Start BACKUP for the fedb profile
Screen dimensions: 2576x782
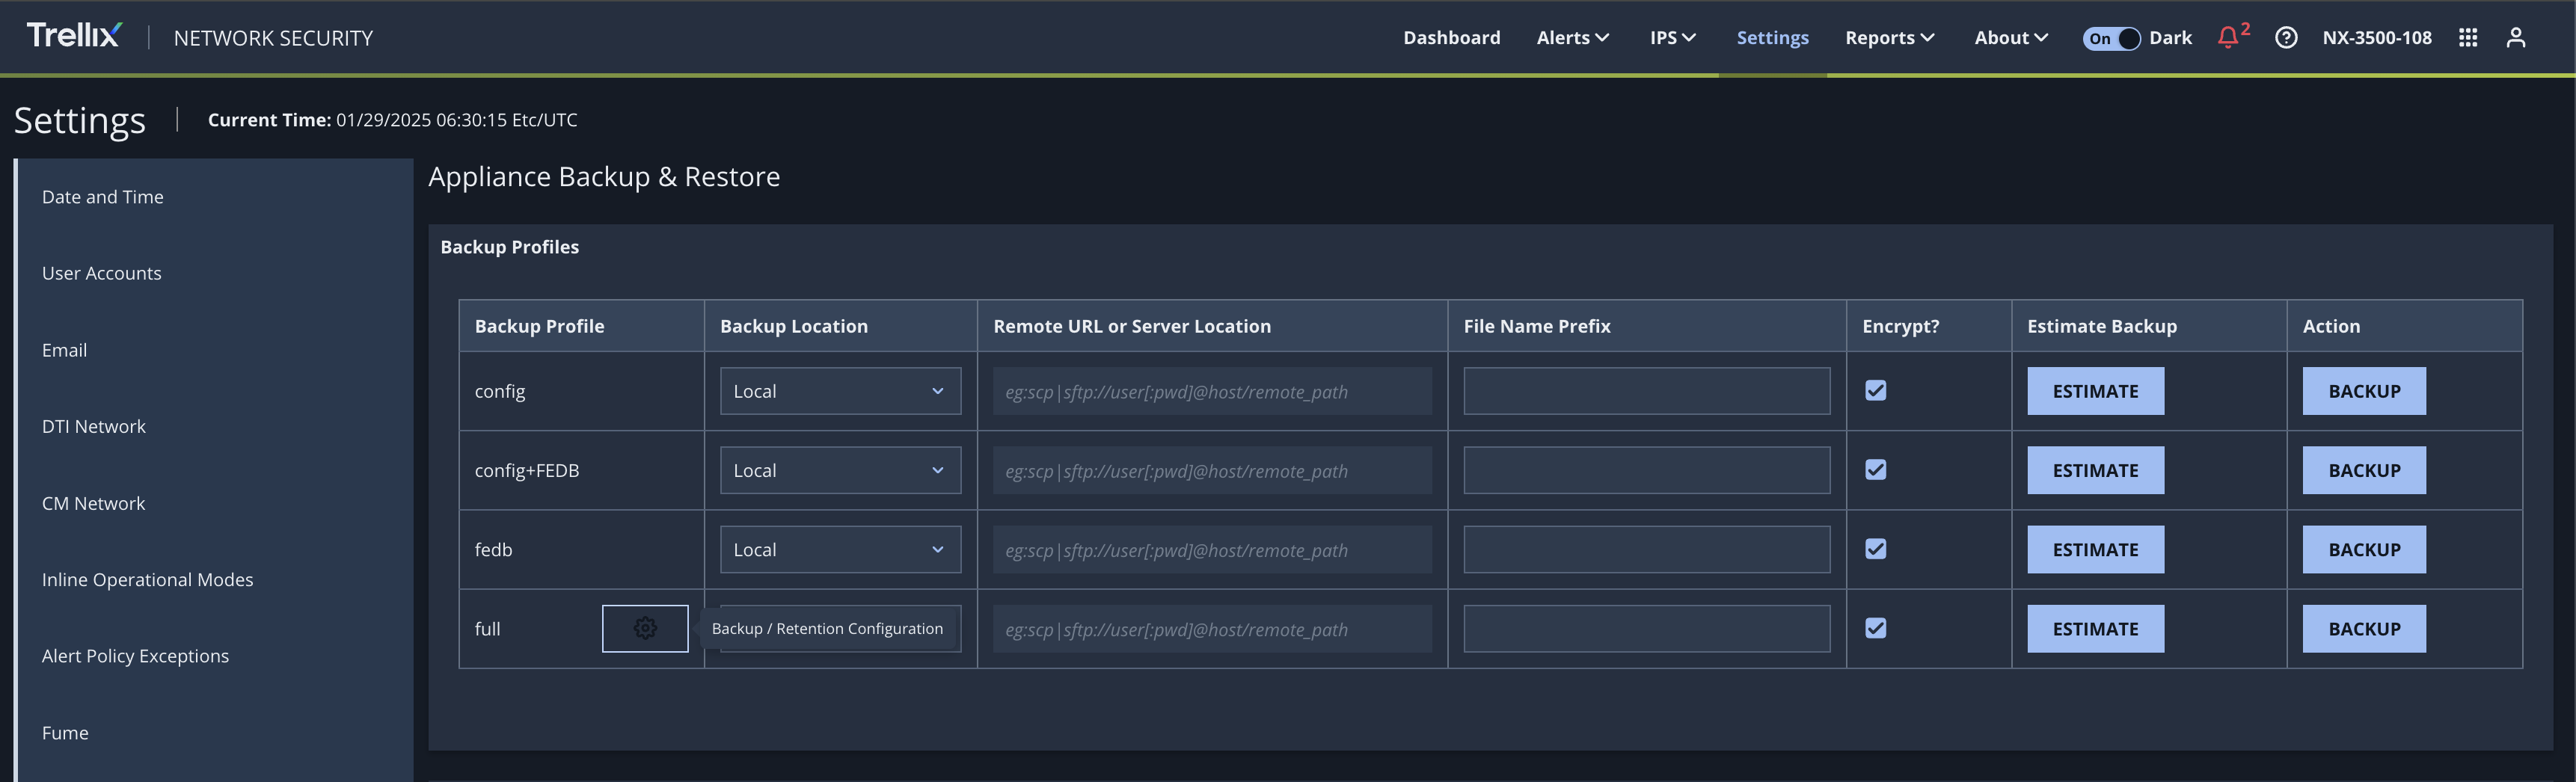click(x=2364, y=549)
